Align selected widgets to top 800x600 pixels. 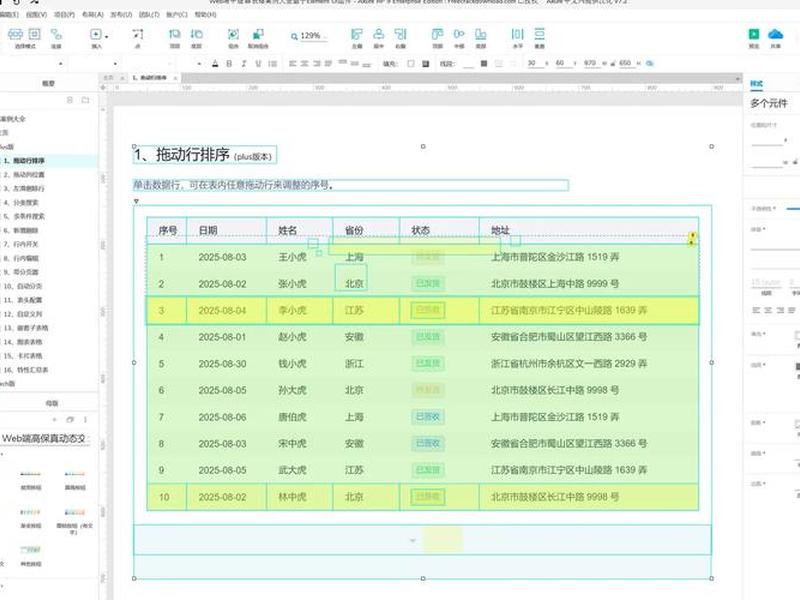point(437,34)
